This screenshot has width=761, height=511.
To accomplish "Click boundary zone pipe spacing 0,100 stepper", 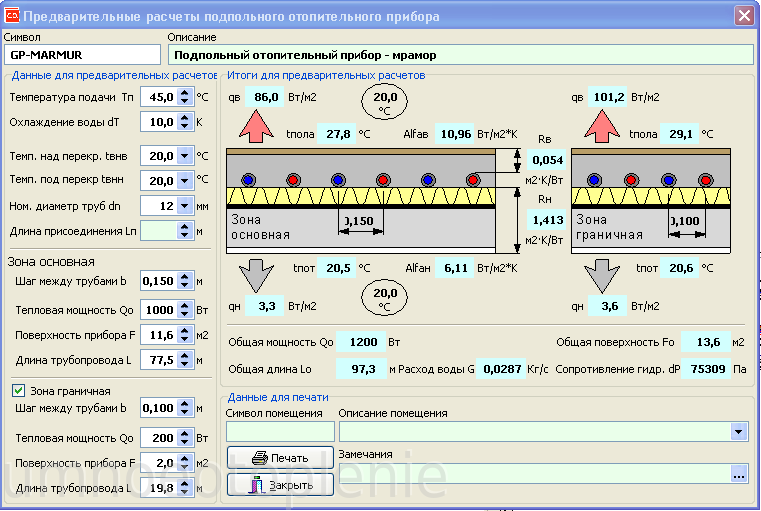I will [184, 408].
